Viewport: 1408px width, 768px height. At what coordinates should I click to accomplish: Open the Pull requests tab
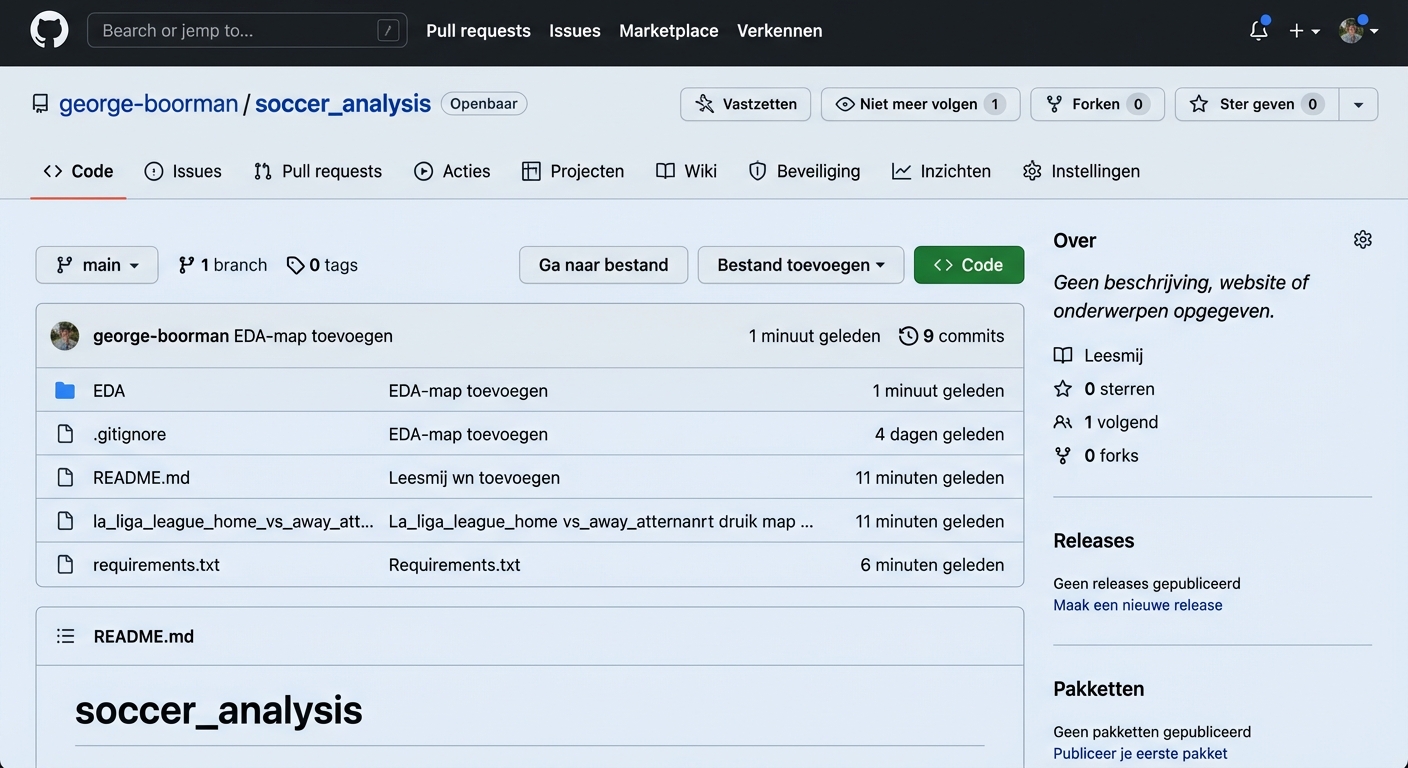pos(317,170)
